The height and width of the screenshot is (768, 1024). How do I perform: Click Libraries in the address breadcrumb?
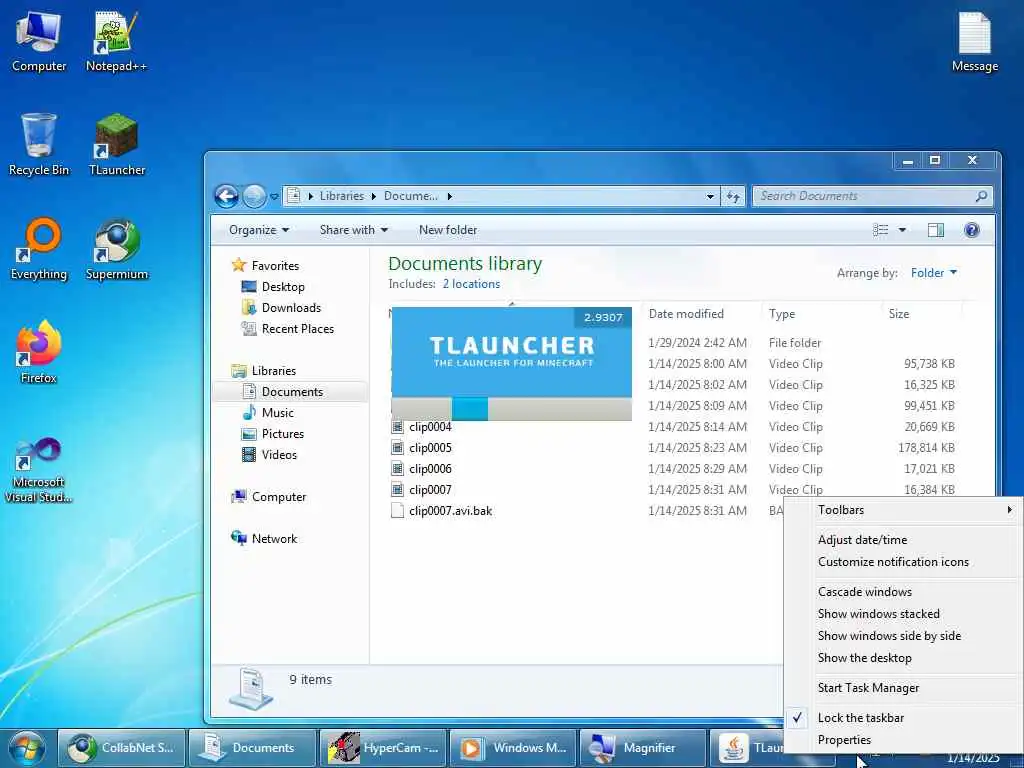pos(342,196)
